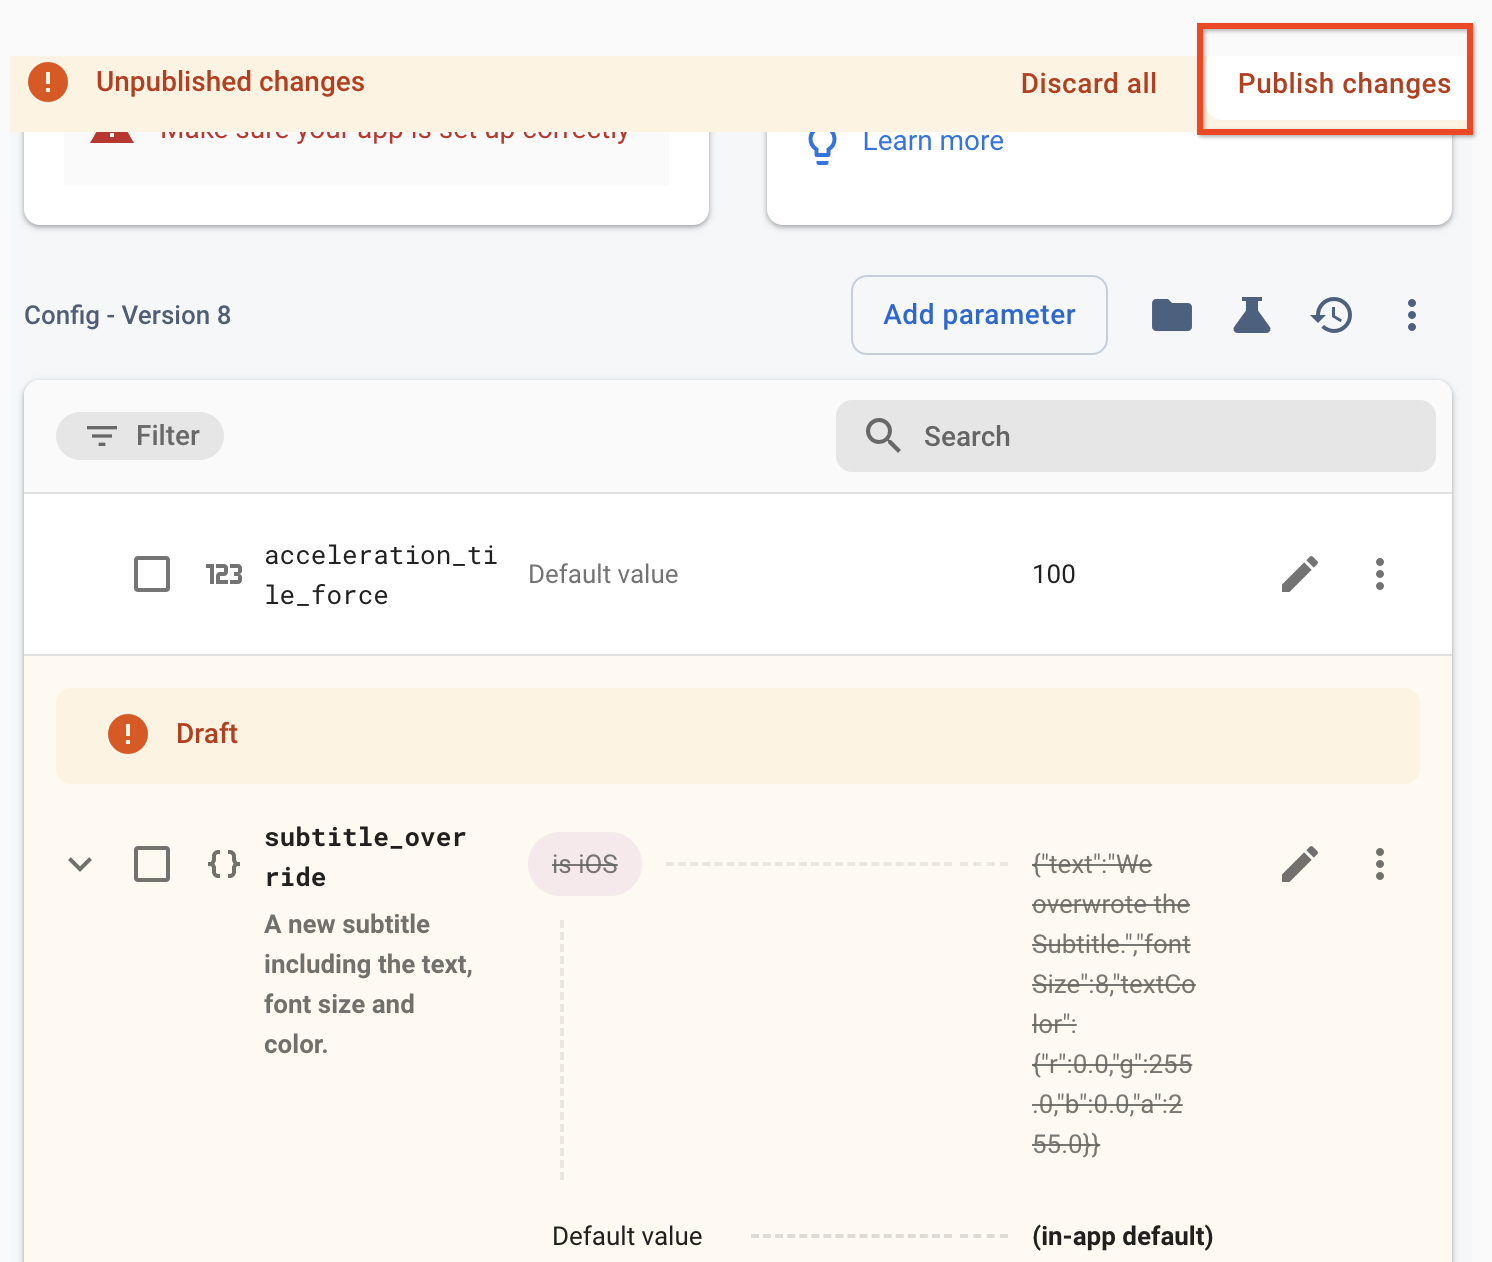This screenshot has height=1262, width=1492.
Task: Check the Unpublished changes warning icon
Action: click(47, 82)
